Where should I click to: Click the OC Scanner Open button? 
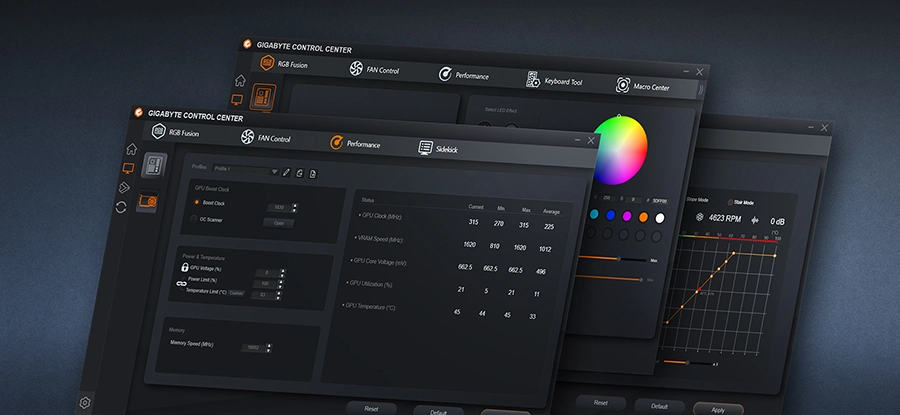(x=278, y=223)
